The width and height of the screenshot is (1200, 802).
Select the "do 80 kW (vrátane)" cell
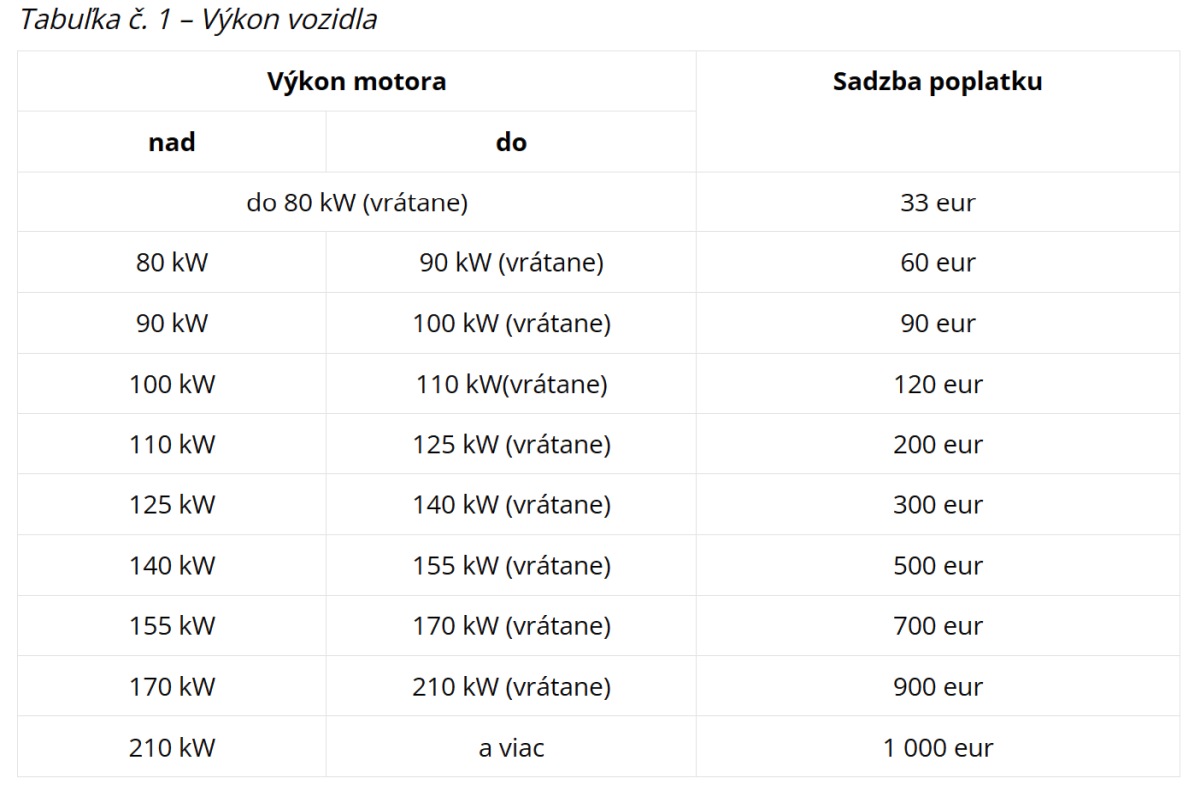tap(356, 203)
